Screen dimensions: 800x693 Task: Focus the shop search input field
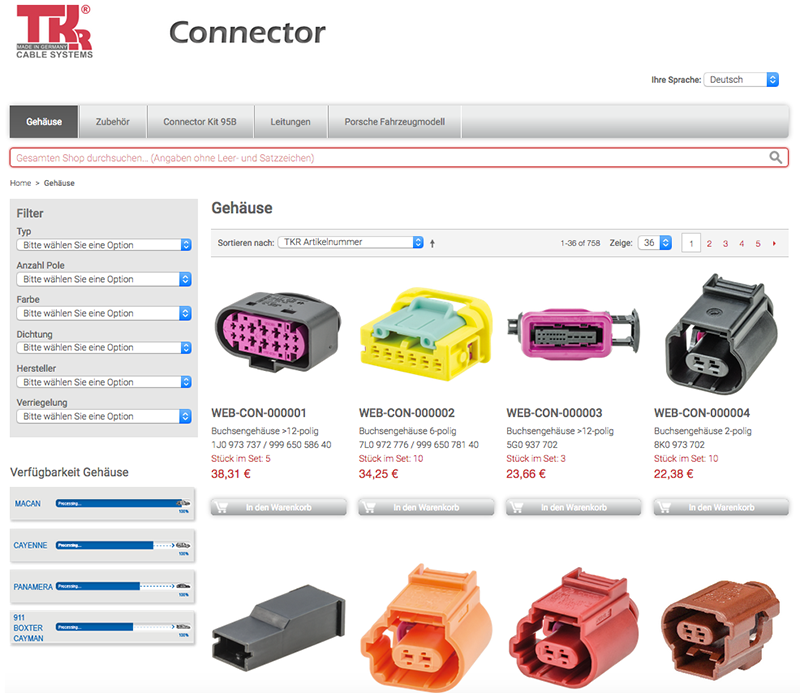(x=390, y=158)
